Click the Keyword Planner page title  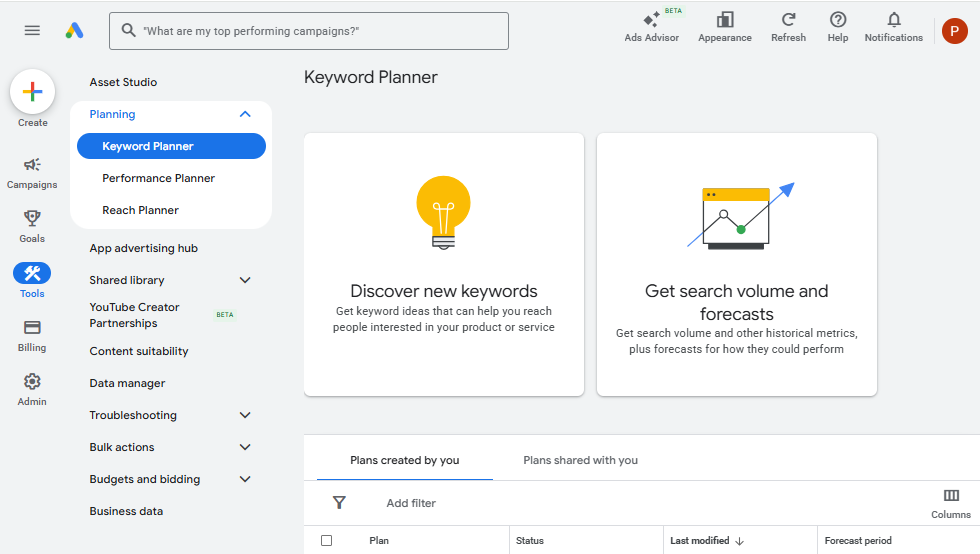(x=371, y=77)
